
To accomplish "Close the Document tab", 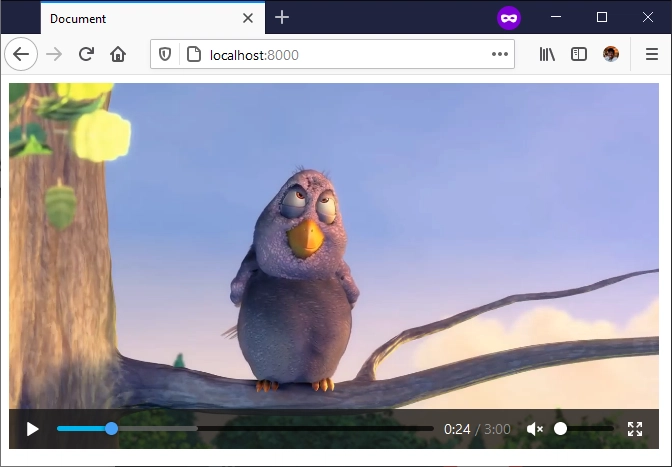I will click(248, 18).
